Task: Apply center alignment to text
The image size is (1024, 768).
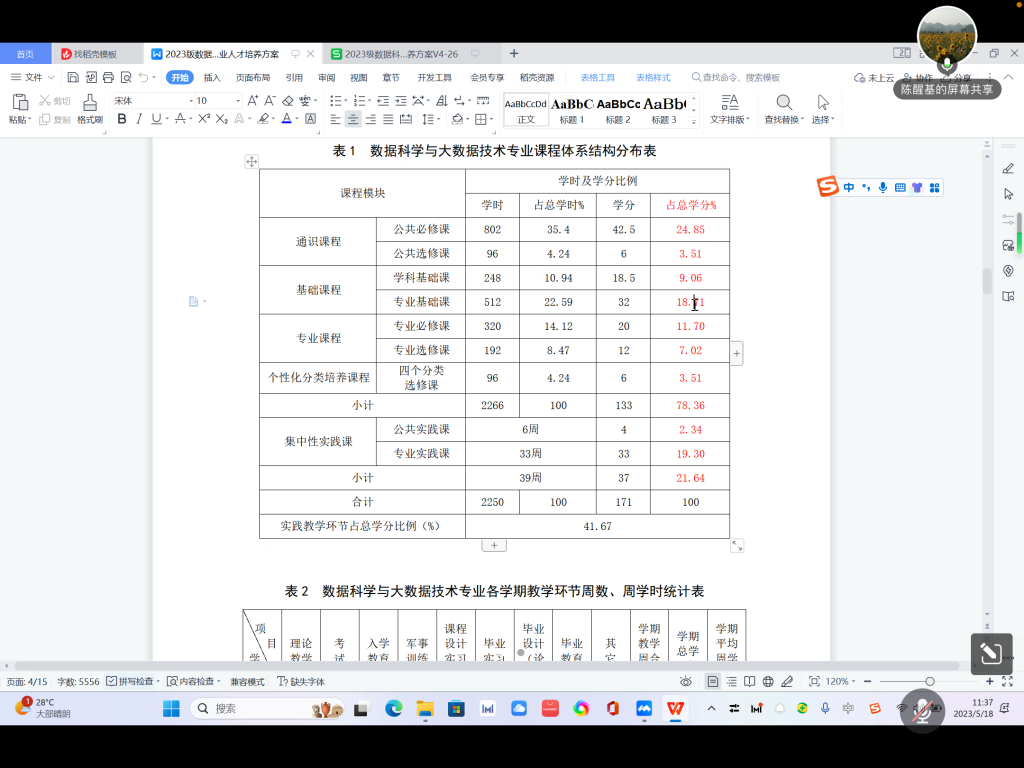Action: point(353,119)
